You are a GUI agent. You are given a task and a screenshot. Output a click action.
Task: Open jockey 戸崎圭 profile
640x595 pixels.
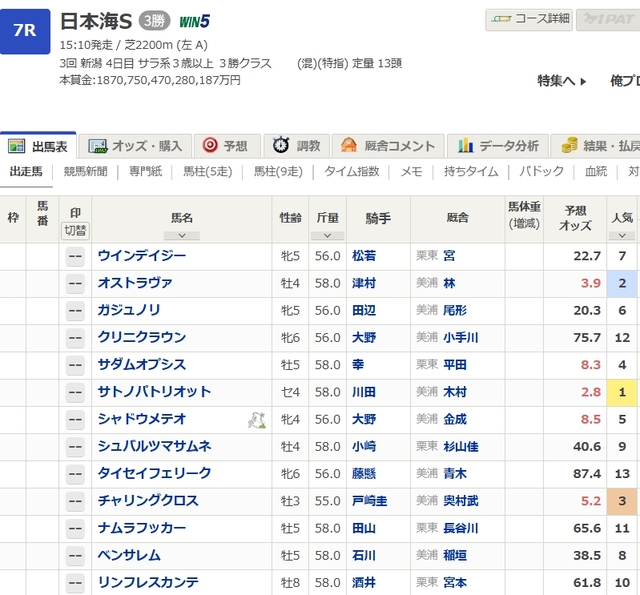pyautogui.click(x=369, y=501)
